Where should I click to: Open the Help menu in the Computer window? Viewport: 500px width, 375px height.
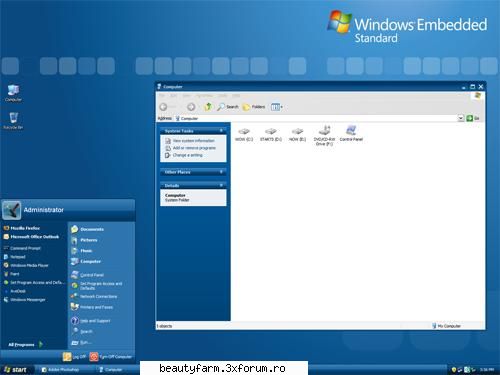236,96
